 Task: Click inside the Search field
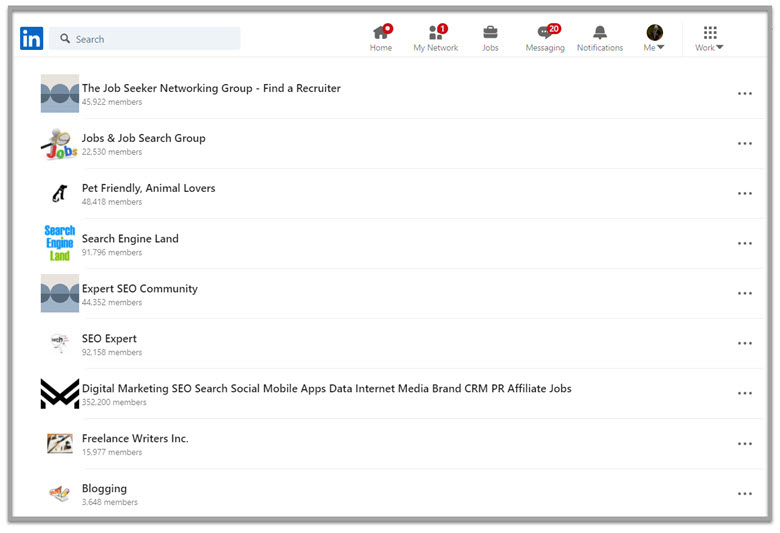click(x=150, y=39)
